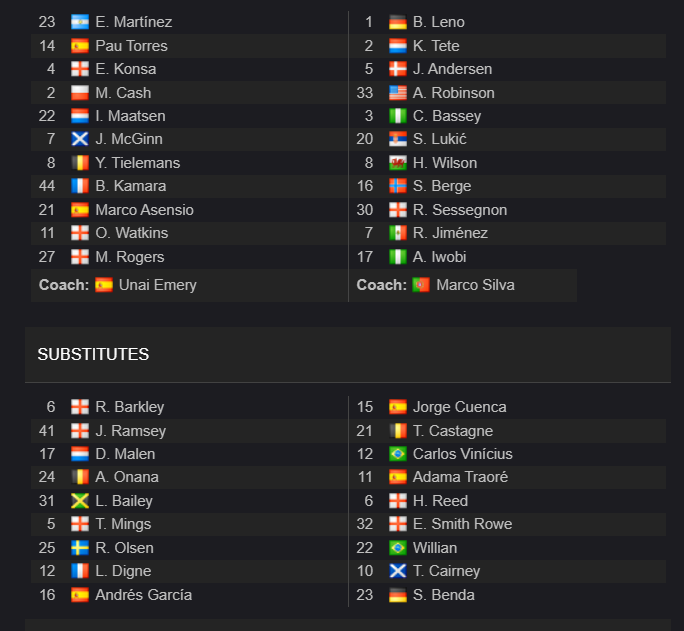Click the Norway flag next to S. Berge
Image resolution: width=684 pixels, height=631 pixels.
(398, 186)
